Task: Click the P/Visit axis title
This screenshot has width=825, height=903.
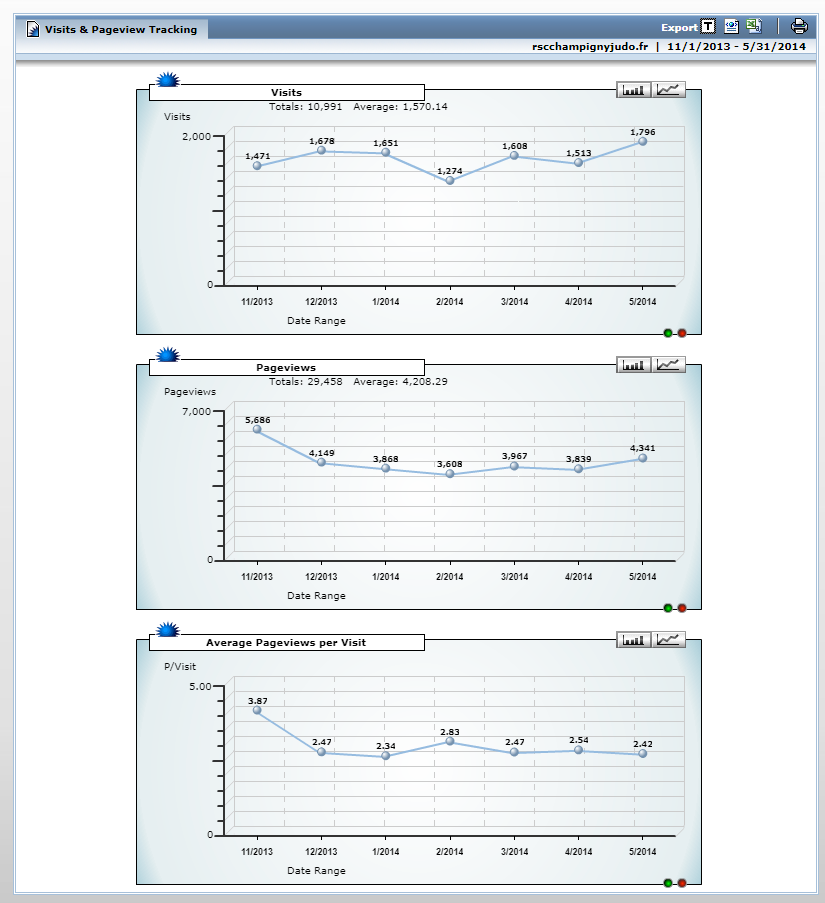Action: 180,666
